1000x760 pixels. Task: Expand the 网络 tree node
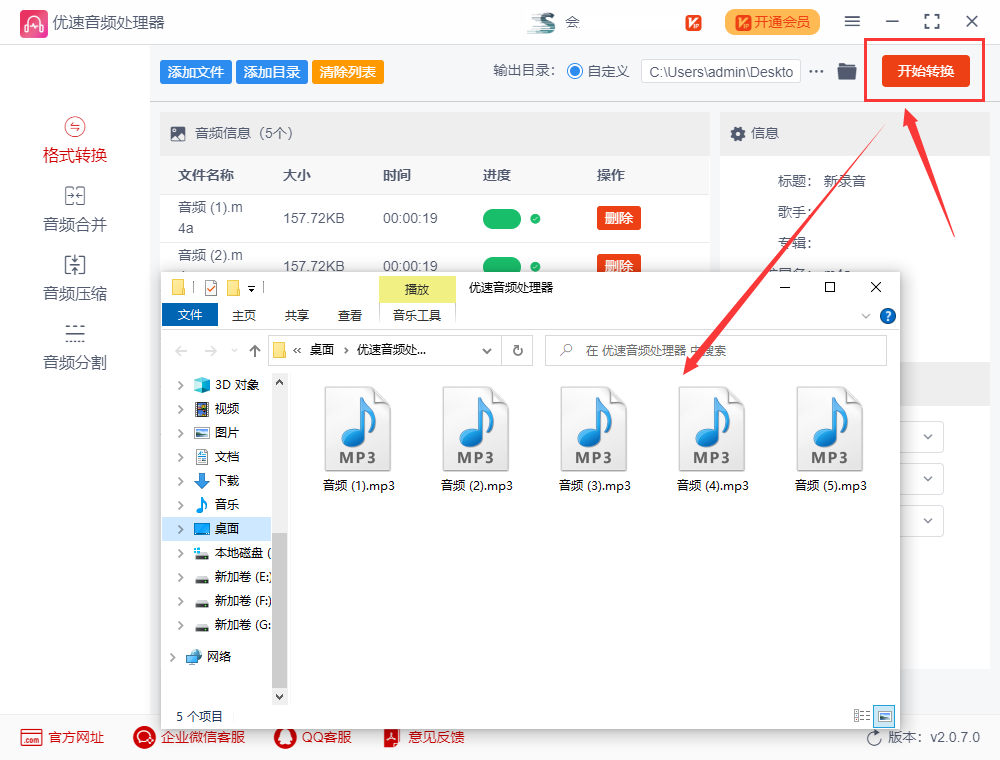[173, 657]
